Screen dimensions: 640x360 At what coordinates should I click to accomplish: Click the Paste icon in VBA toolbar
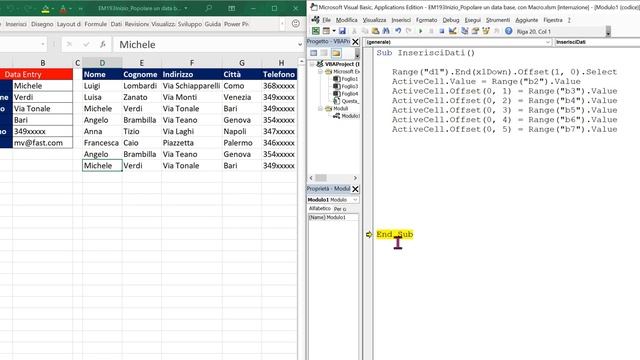[x=376, y=31]
